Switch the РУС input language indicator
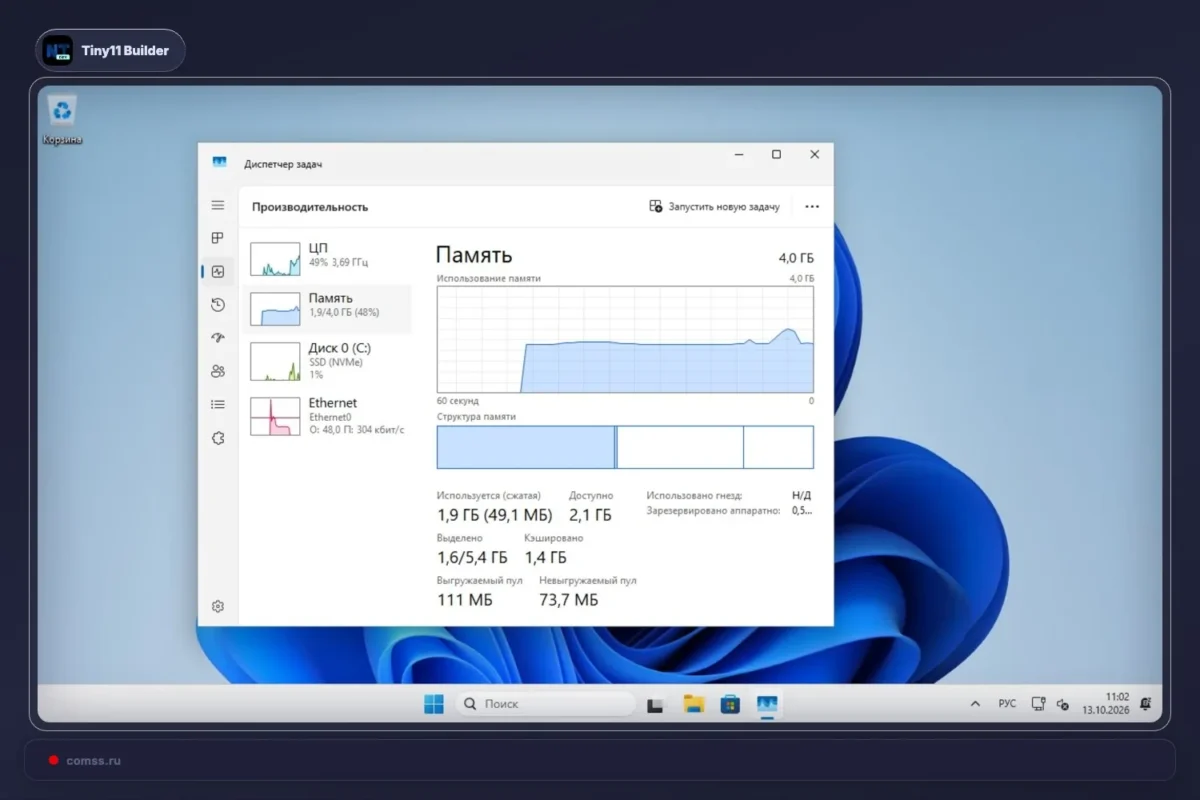This screenshot has height=800, width=1200. click(1007, 704)
